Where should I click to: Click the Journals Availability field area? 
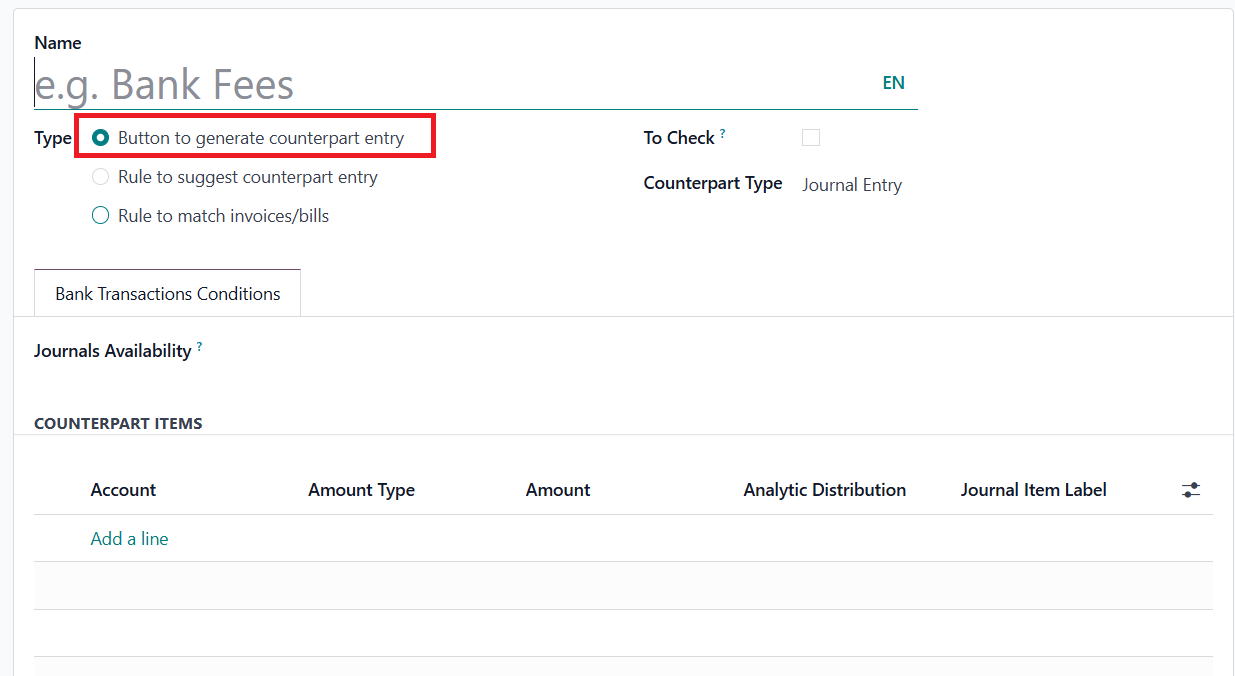click(600, 351)
